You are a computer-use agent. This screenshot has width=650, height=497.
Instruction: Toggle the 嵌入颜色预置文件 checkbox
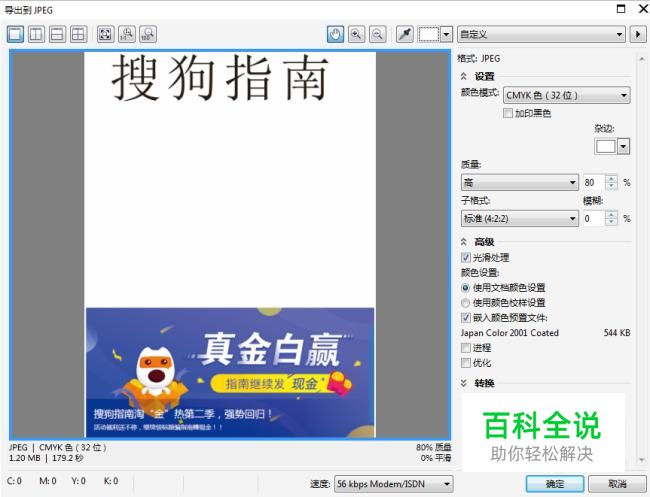point(466,318)
